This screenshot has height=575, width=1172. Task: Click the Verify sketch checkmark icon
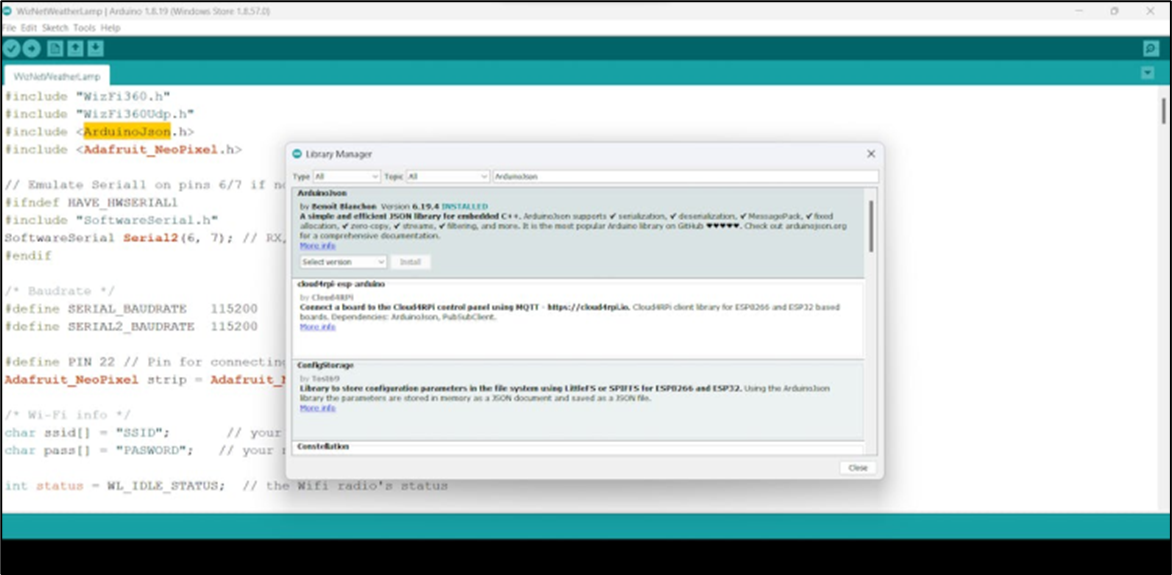click(11, 49)
